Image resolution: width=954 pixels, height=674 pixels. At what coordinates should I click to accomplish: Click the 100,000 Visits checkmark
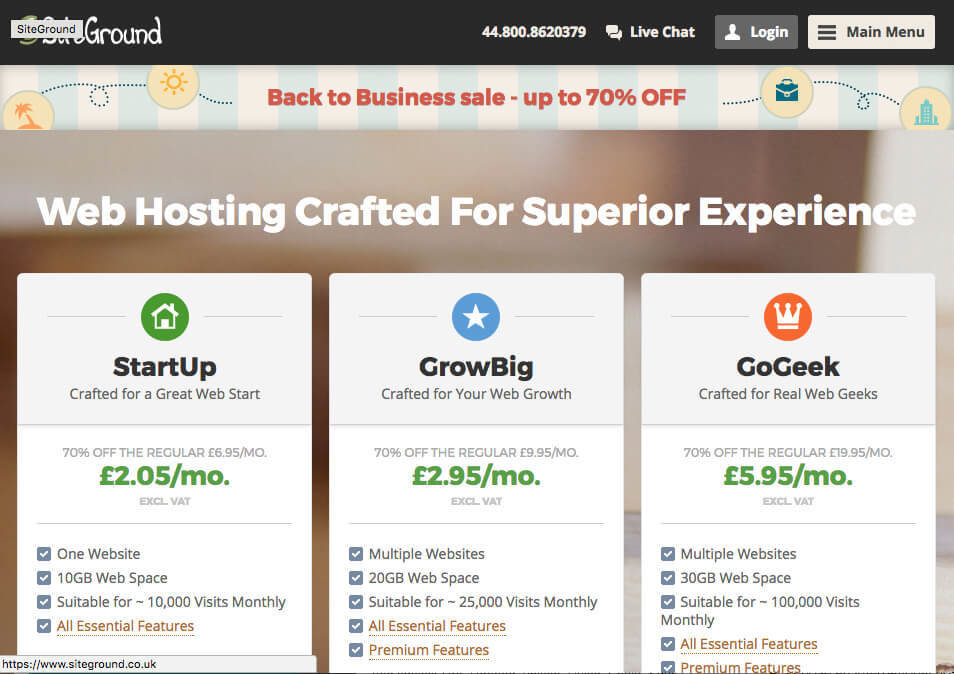coord(667,602)
